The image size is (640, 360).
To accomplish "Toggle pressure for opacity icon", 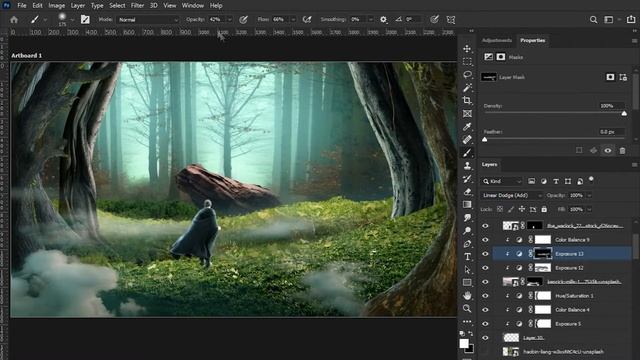I will point(243,20).
